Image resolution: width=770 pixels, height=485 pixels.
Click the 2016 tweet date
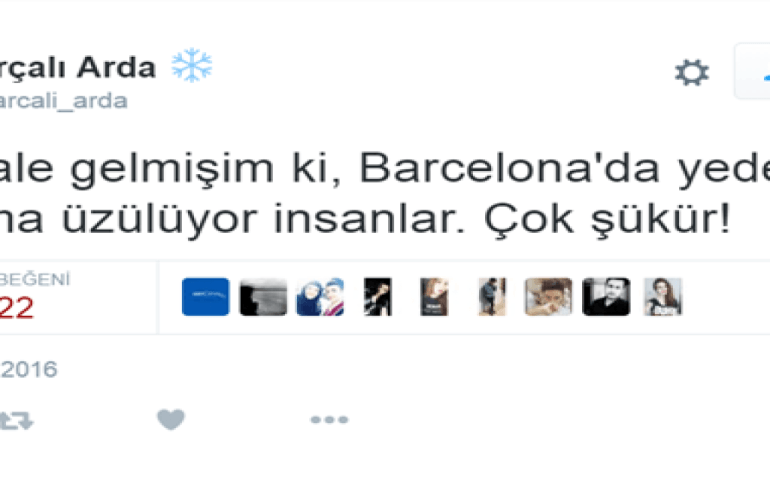(x=29, y=370)
